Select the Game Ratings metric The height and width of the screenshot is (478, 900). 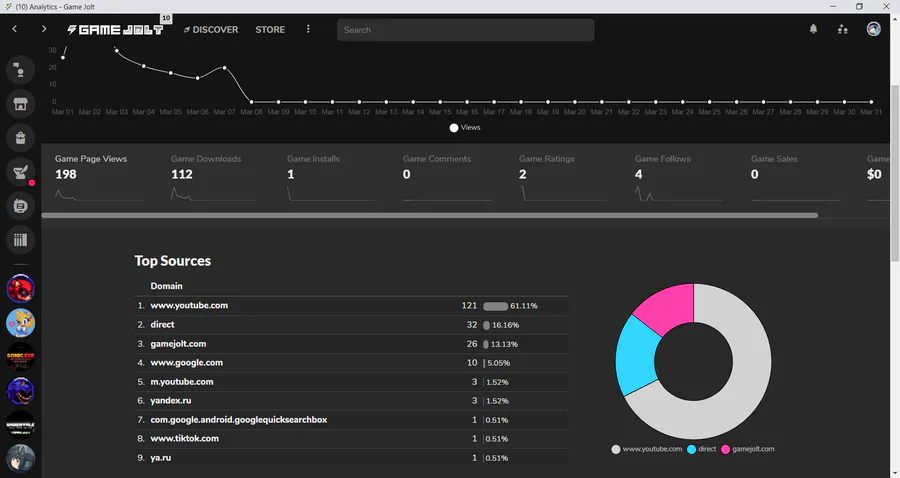point(562,179)
